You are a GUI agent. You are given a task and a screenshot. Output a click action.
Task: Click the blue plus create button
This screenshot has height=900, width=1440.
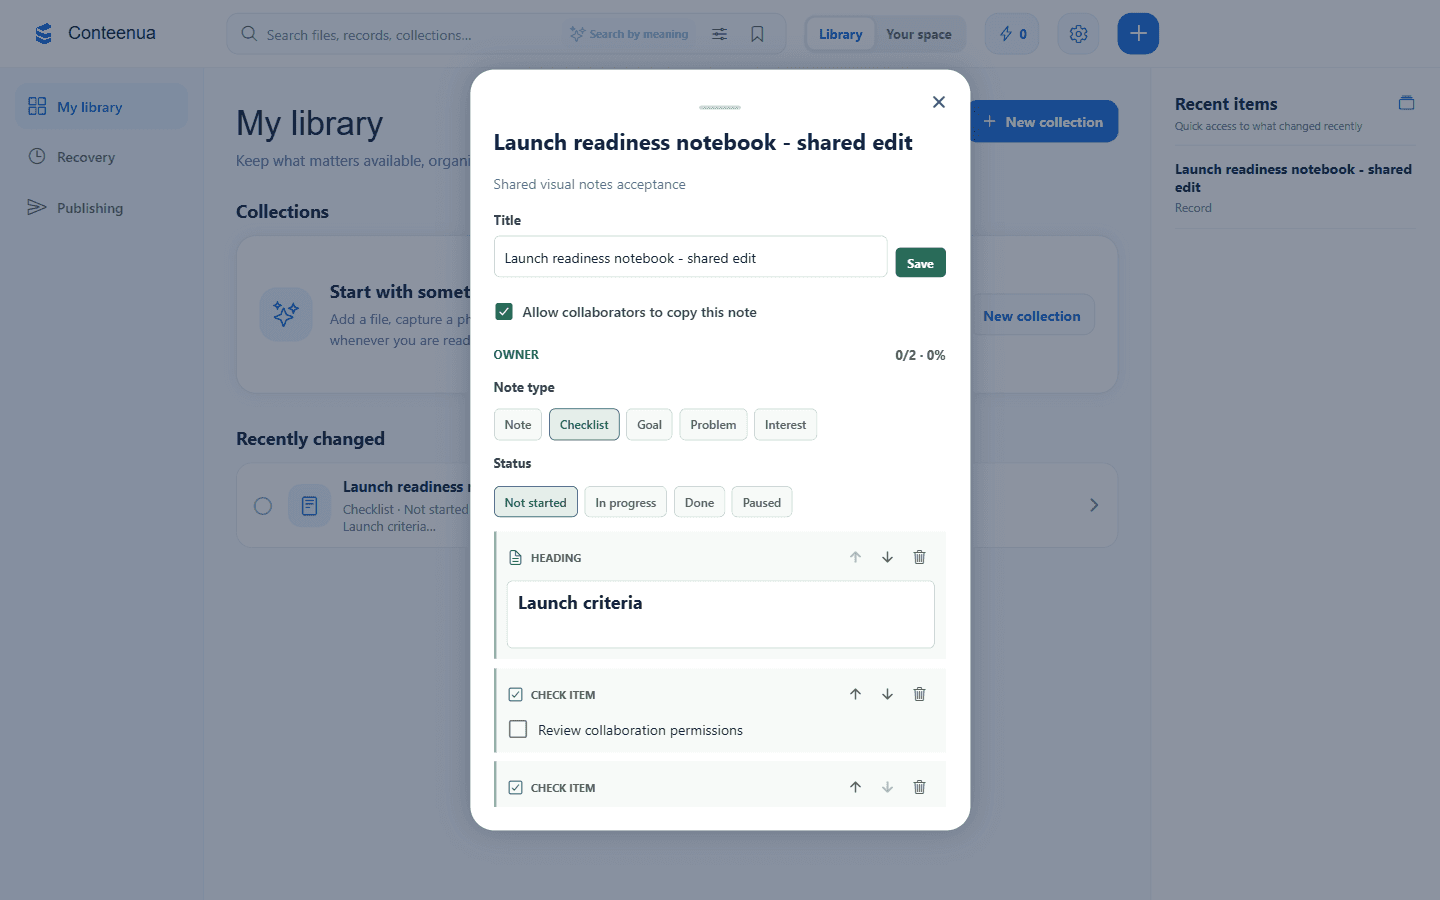1138,34
